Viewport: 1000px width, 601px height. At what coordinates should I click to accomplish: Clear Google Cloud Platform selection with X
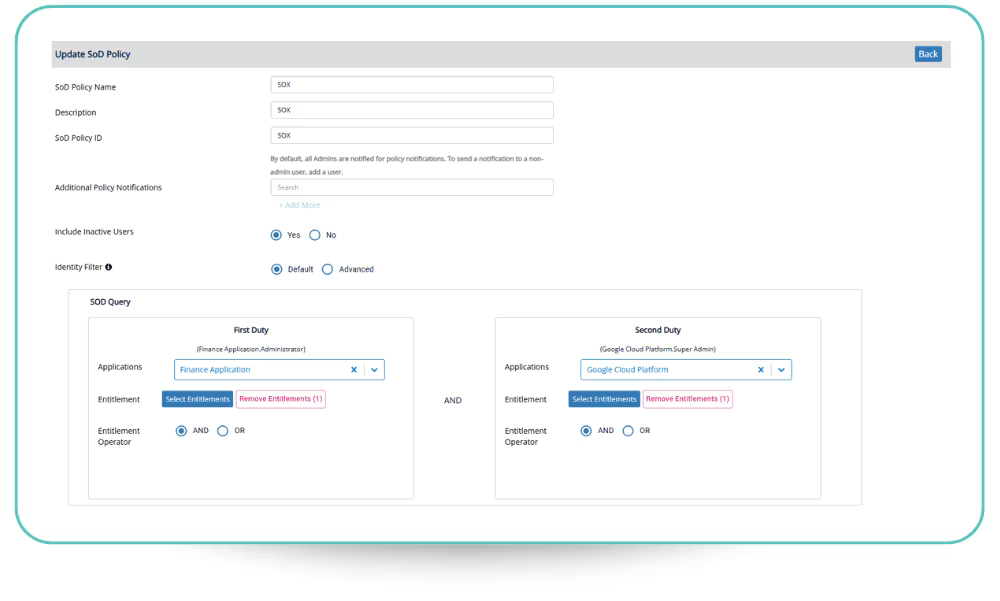click(760, 370)
